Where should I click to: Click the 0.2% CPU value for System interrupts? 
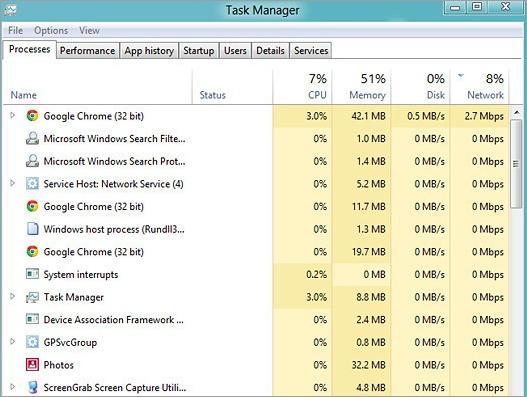pos(316,274)
